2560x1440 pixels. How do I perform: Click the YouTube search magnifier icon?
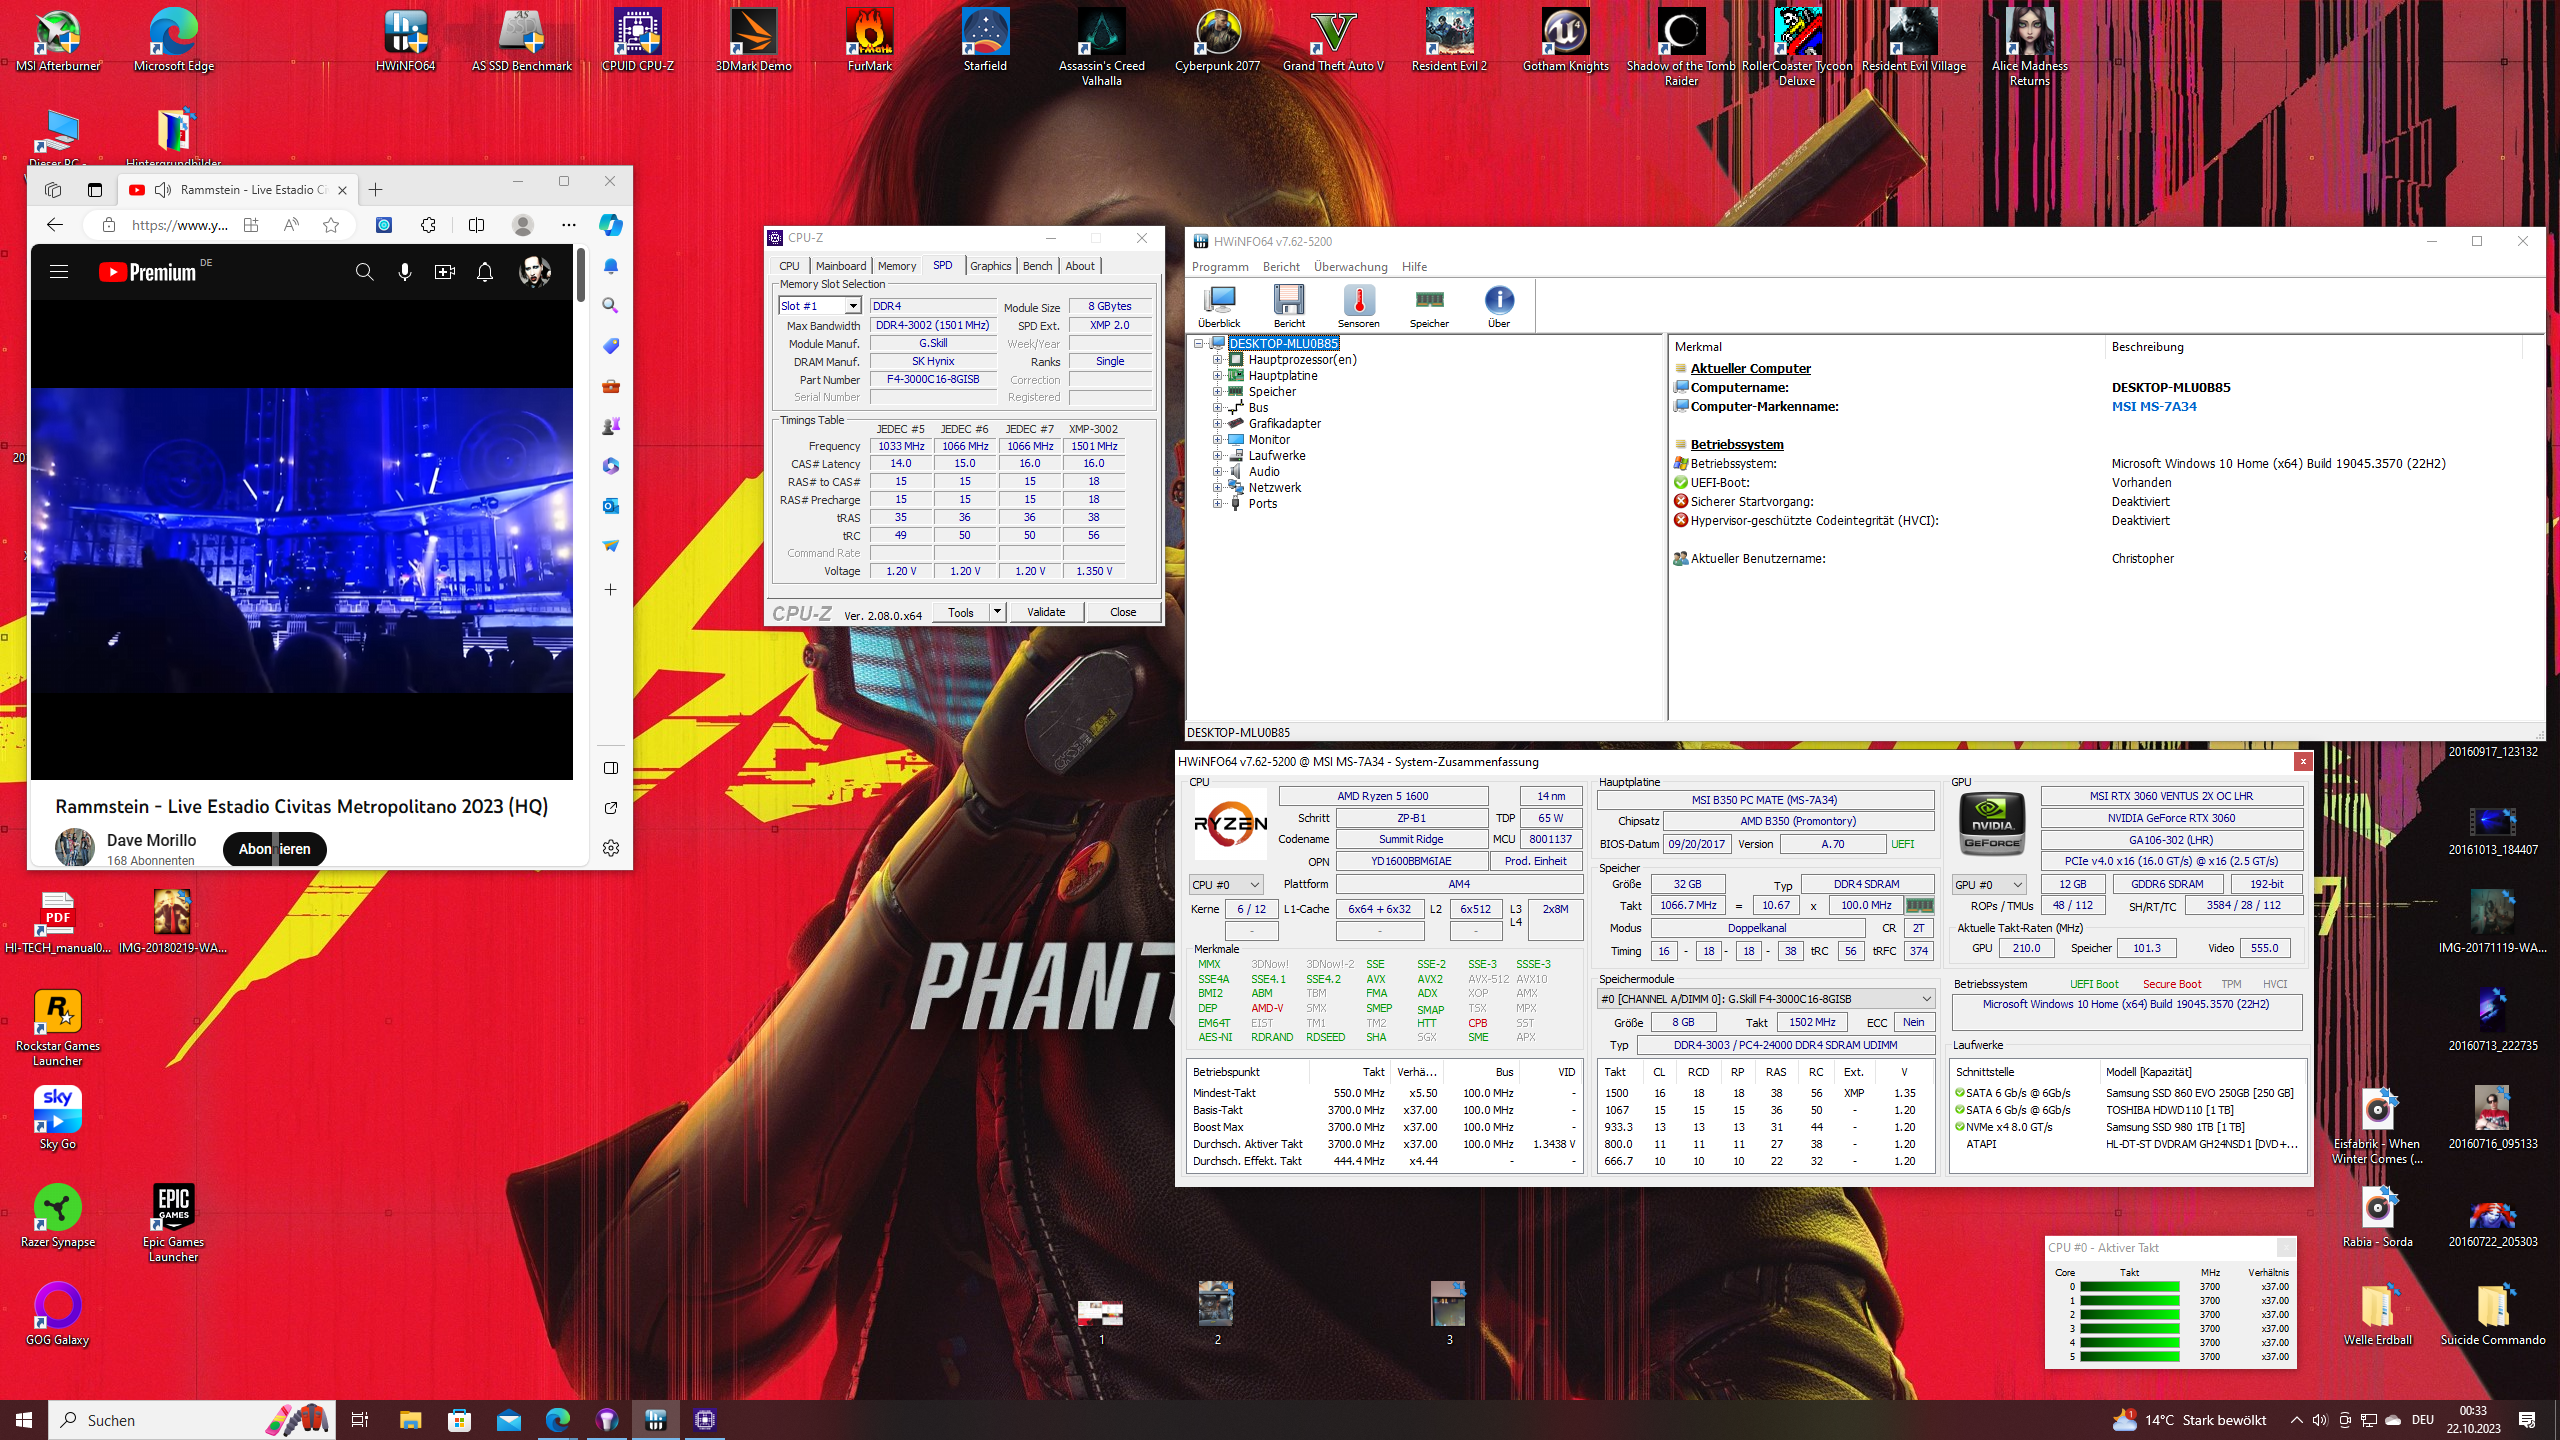click(x=364, y=272)
